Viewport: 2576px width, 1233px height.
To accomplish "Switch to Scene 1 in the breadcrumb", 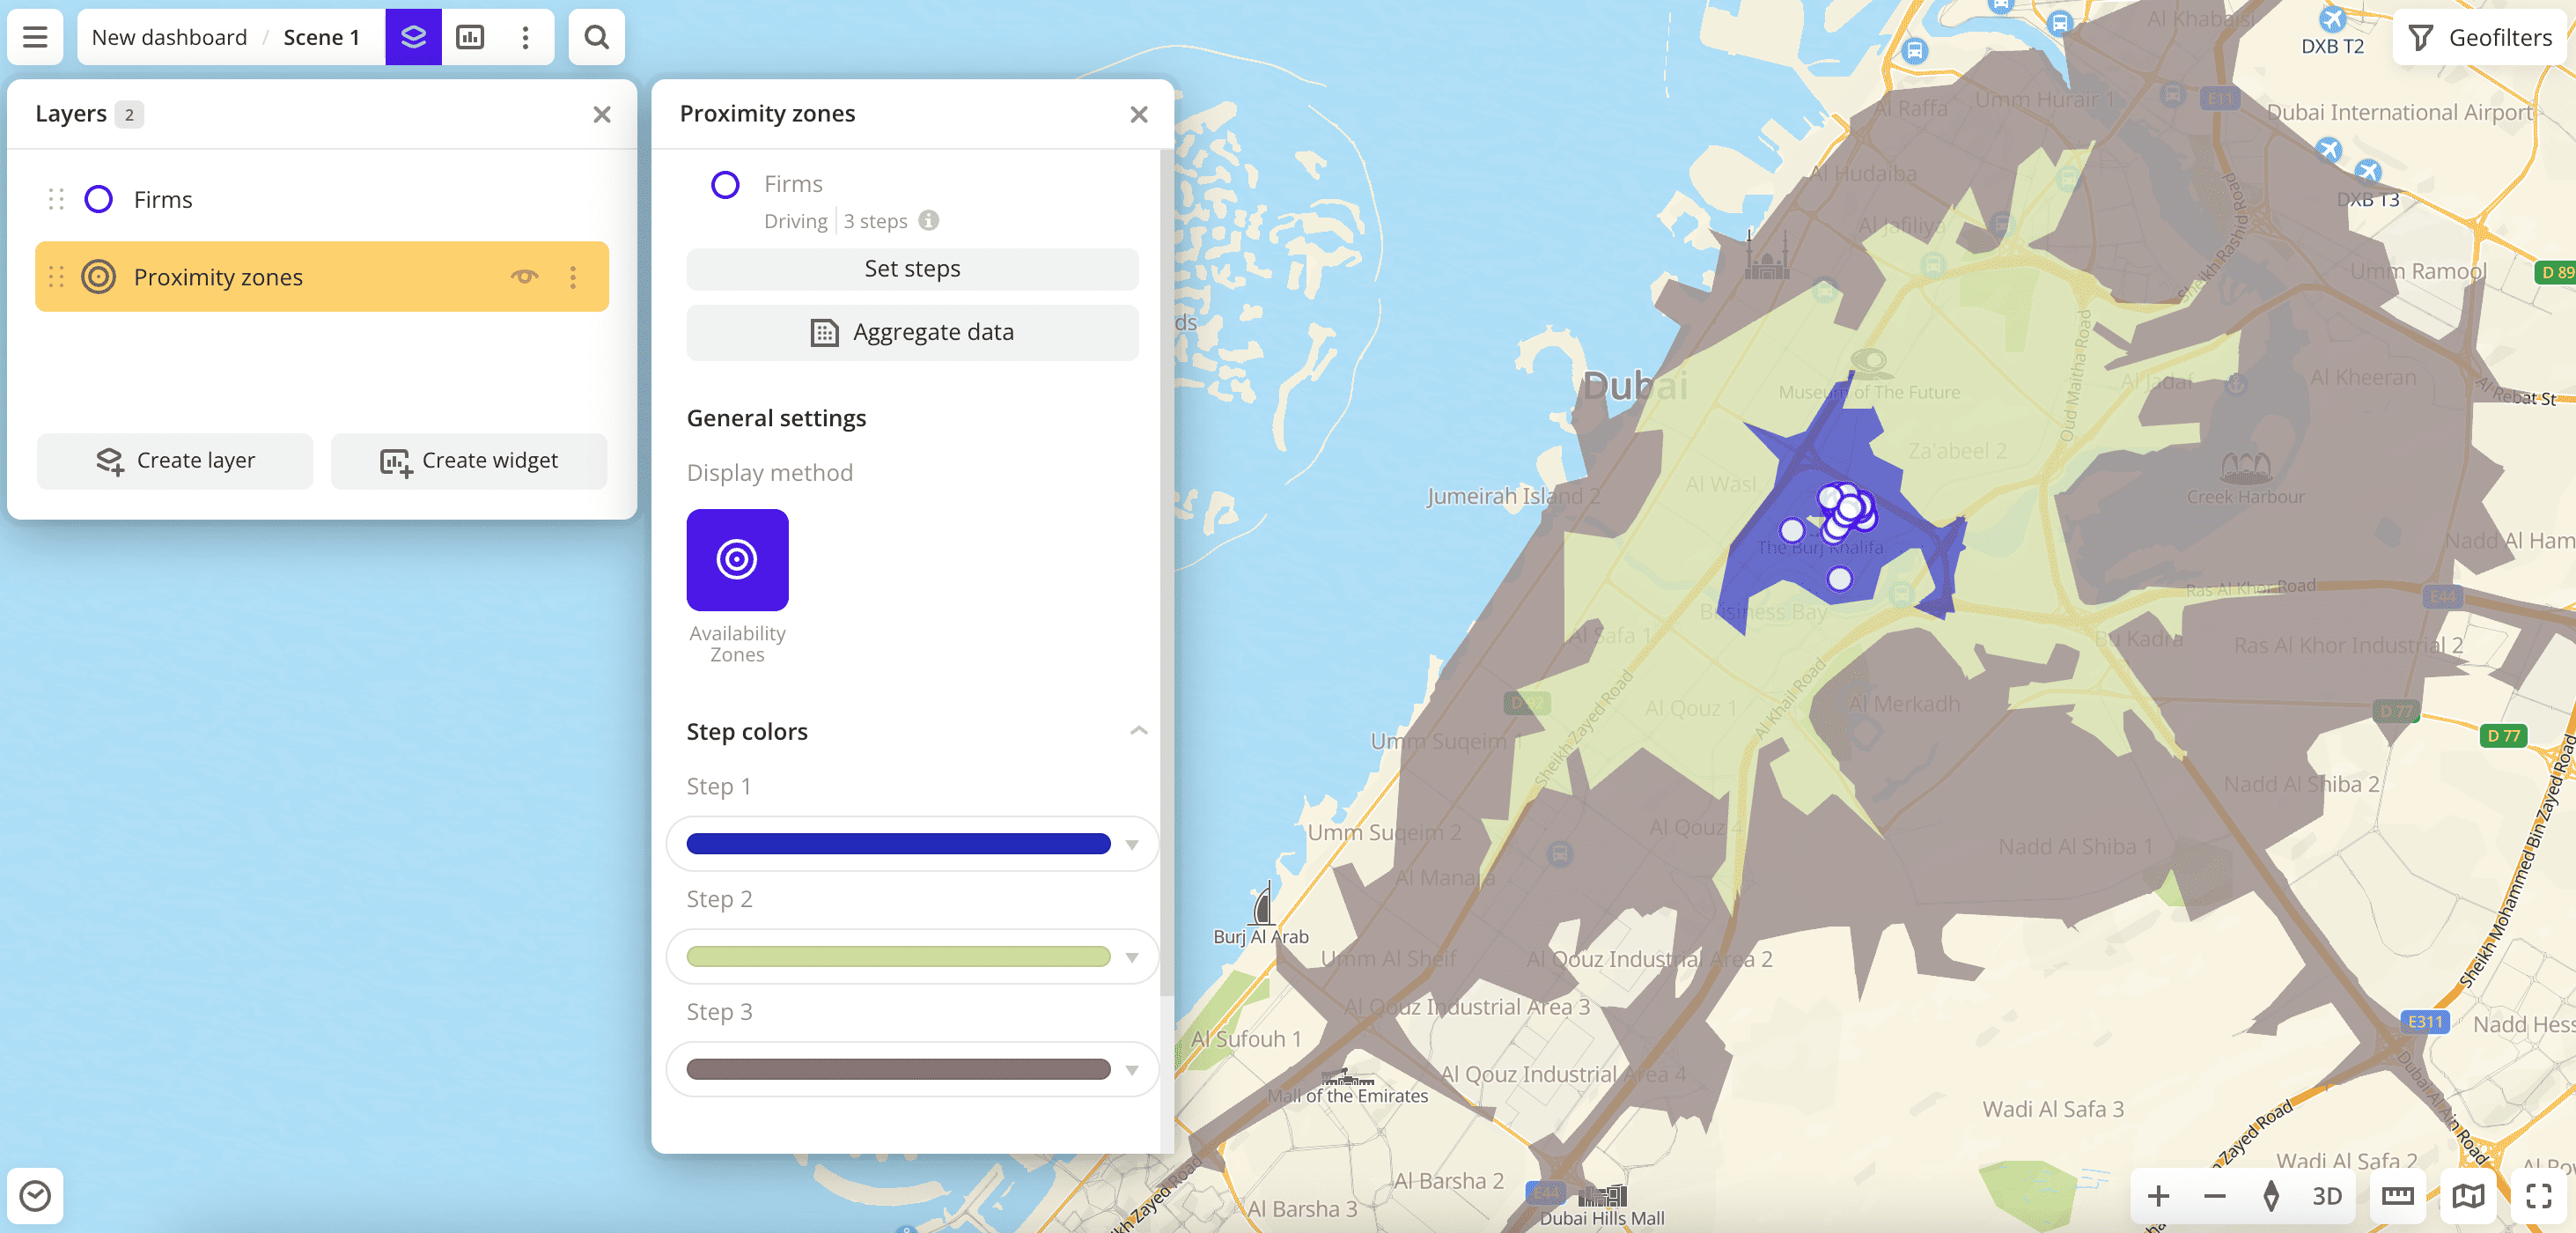I will 321,37.
